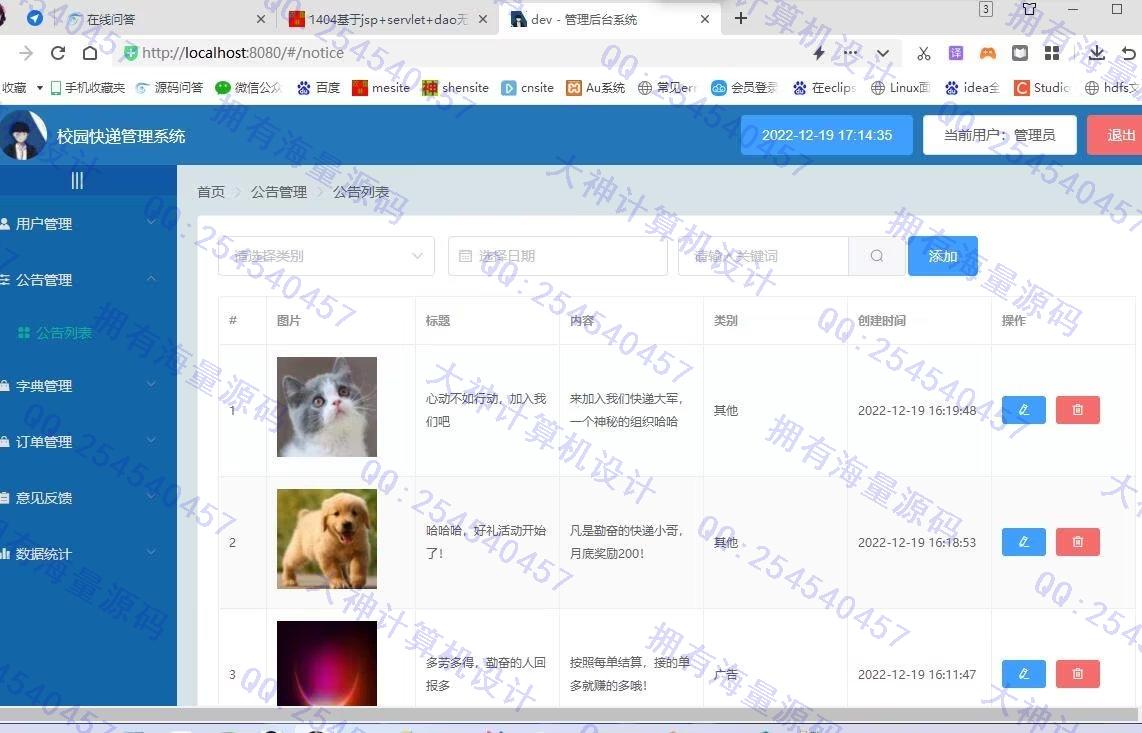Expand 用户管理 sidebar menu

click(x=80, y=224)
